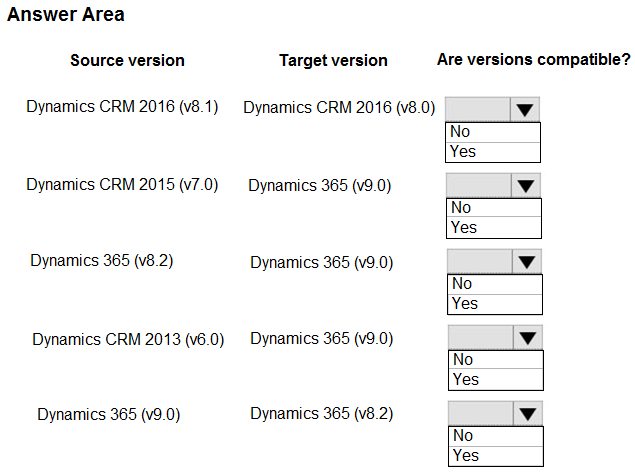Select source text Dynamics CRM 2015 (v7.0)

point(122,185)
